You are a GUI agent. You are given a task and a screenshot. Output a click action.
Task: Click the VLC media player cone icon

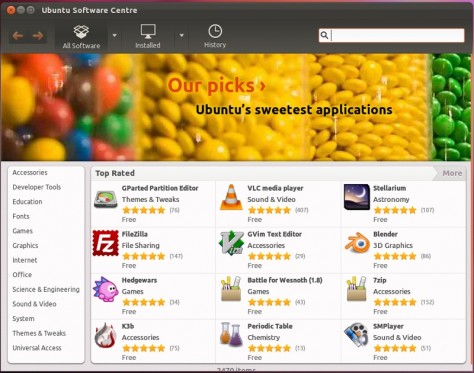[231, 197]
